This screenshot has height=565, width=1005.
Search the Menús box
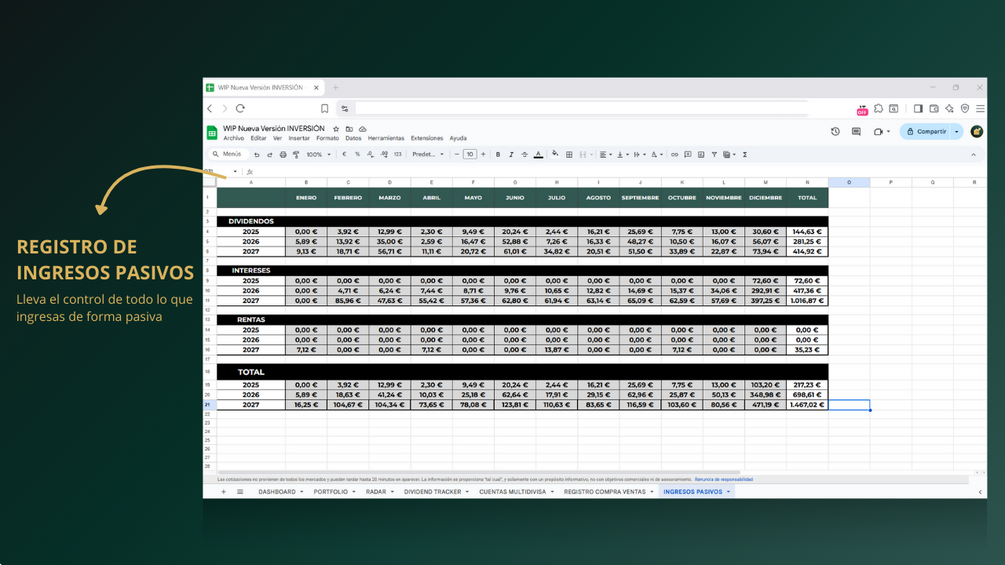228,154
